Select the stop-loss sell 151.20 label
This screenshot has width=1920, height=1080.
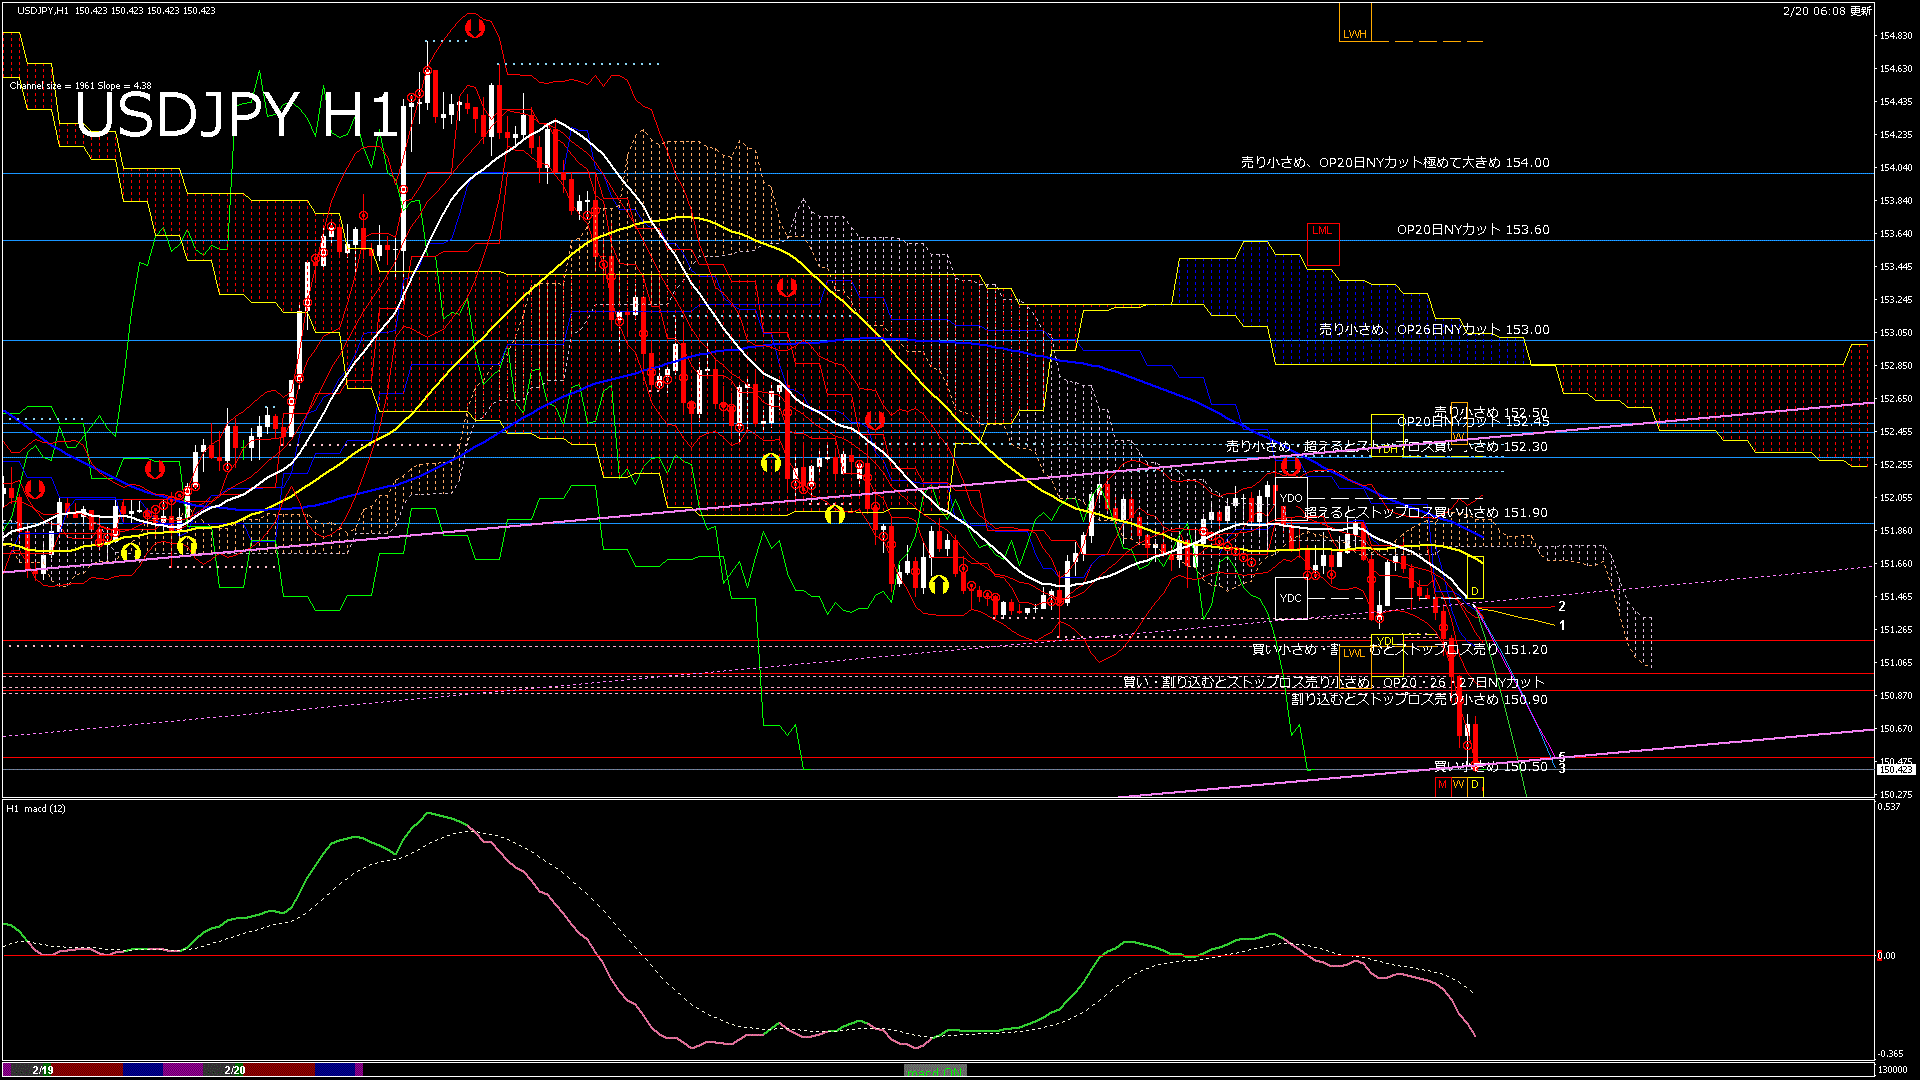1400,649
